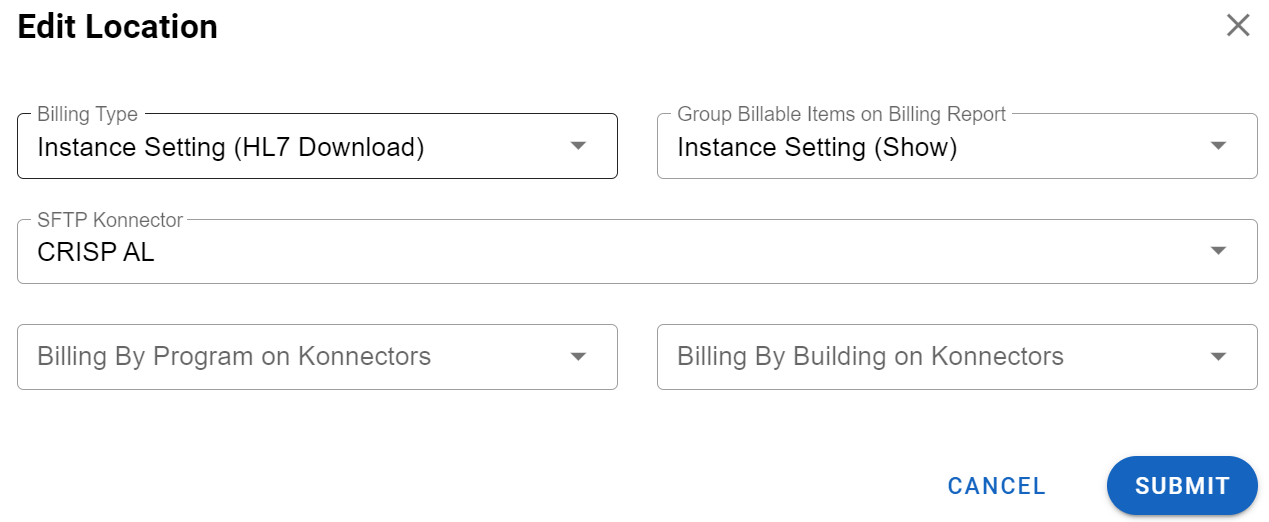Cancel editing the location
1269x522 pixels.
[x=996, y=486]
